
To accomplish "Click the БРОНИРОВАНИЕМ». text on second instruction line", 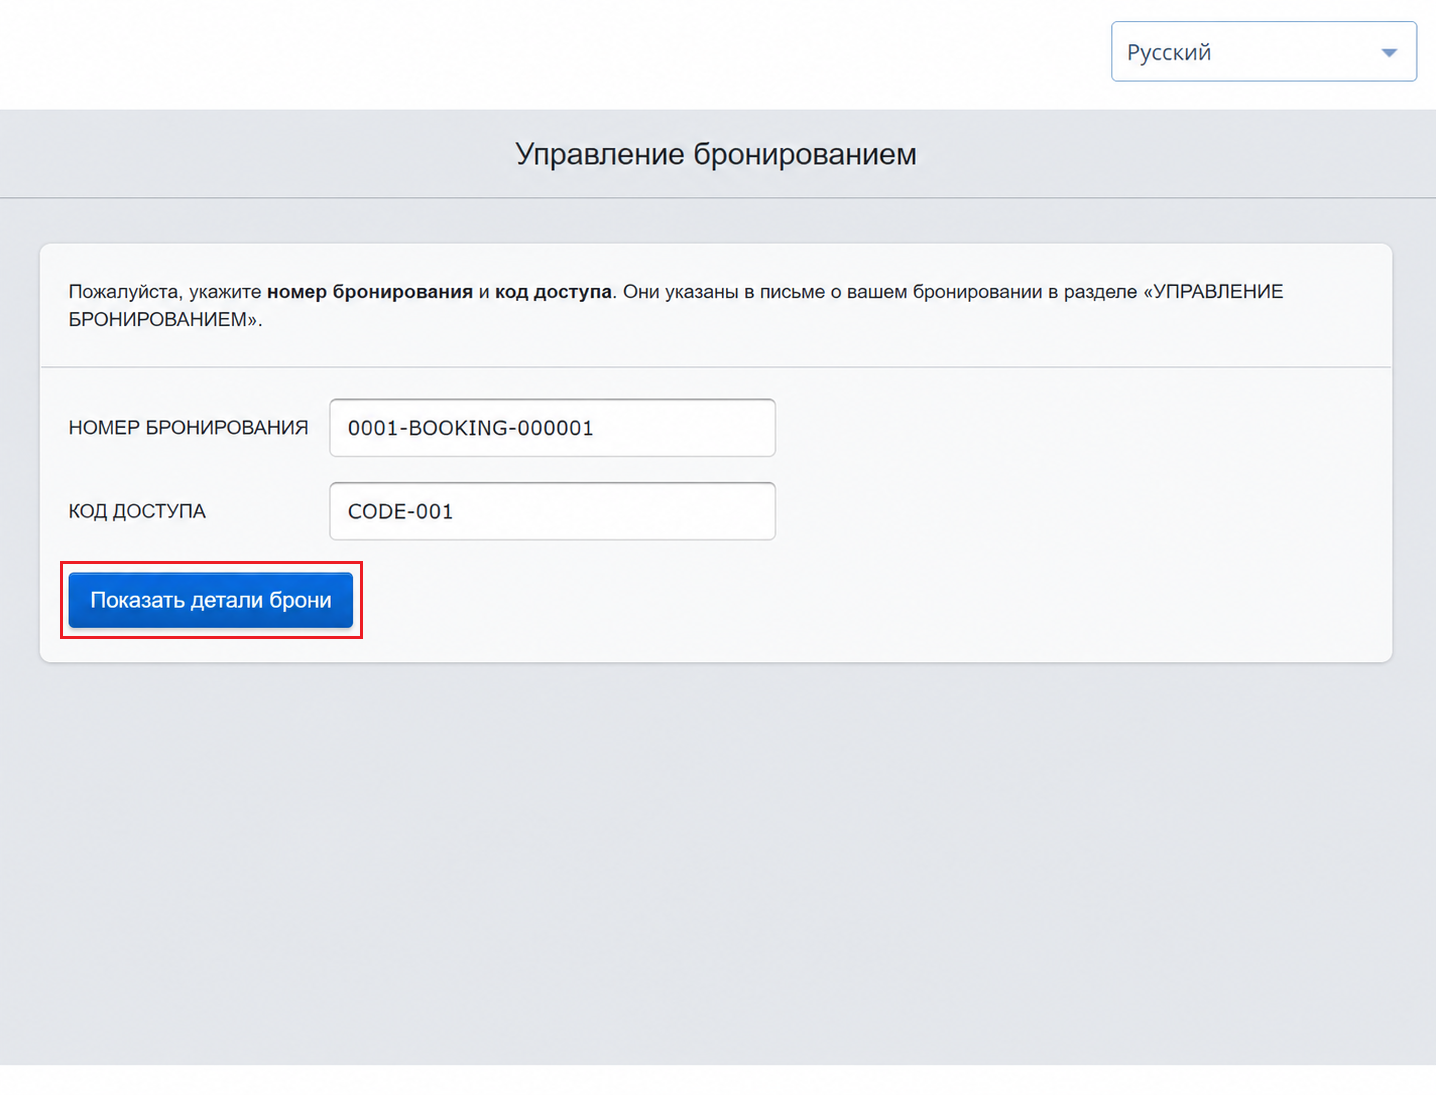I will (165, 320).
